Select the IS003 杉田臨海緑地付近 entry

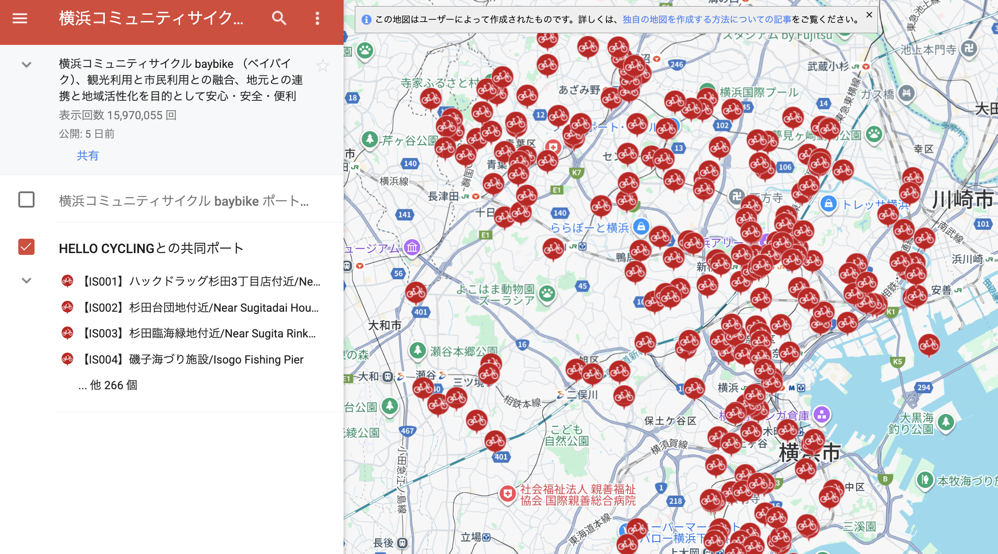pyautogui.click(x=197, y=333)
